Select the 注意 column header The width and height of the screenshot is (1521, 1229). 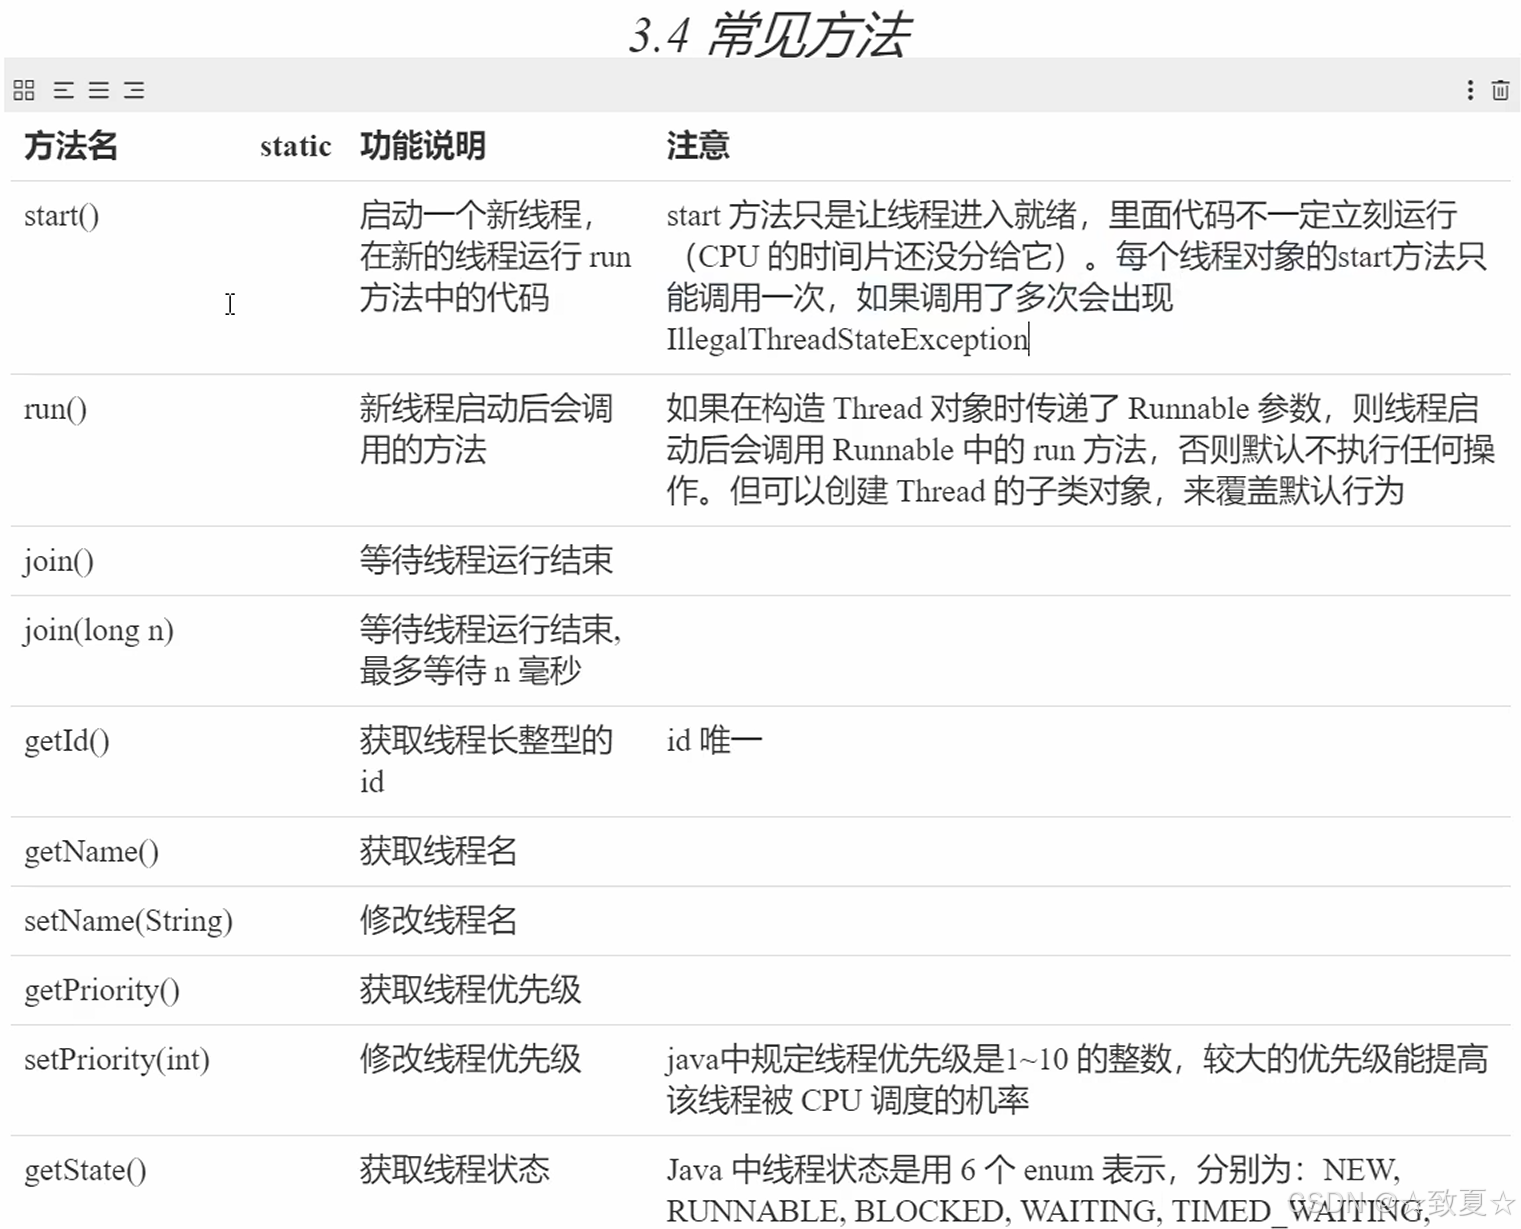(698, 146)
